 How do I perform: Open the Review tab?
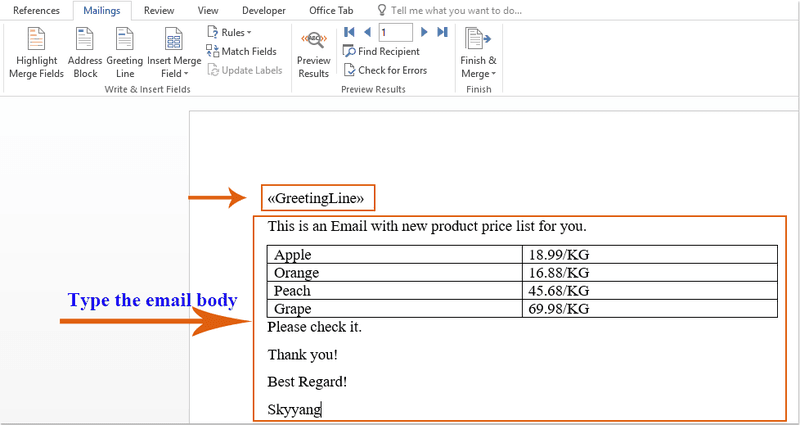(159, 10)
